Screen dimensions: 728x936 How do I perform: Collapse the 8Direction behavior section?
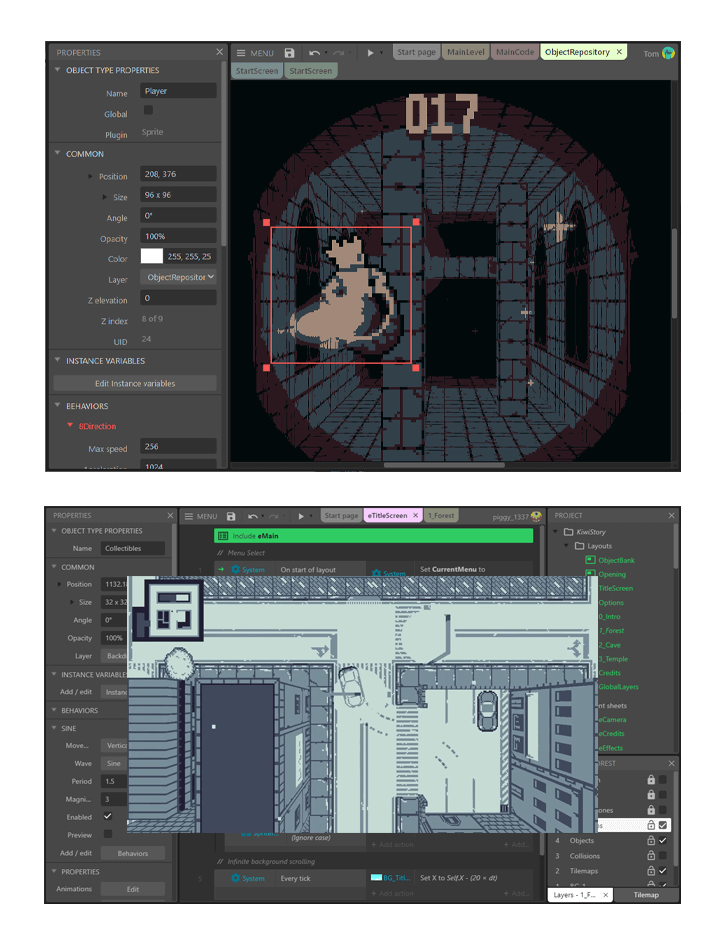coord(69,426)
